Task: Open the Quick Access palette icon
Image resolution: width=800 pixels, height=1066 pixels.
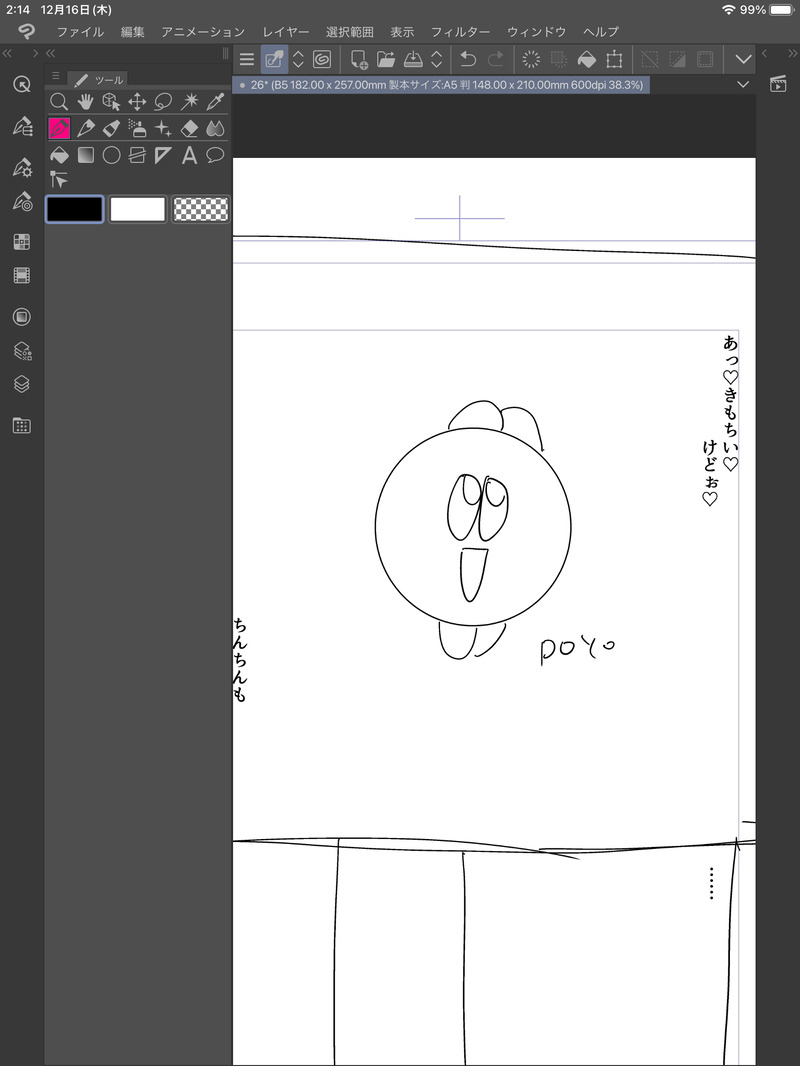Action: click(x=22, y=84)
